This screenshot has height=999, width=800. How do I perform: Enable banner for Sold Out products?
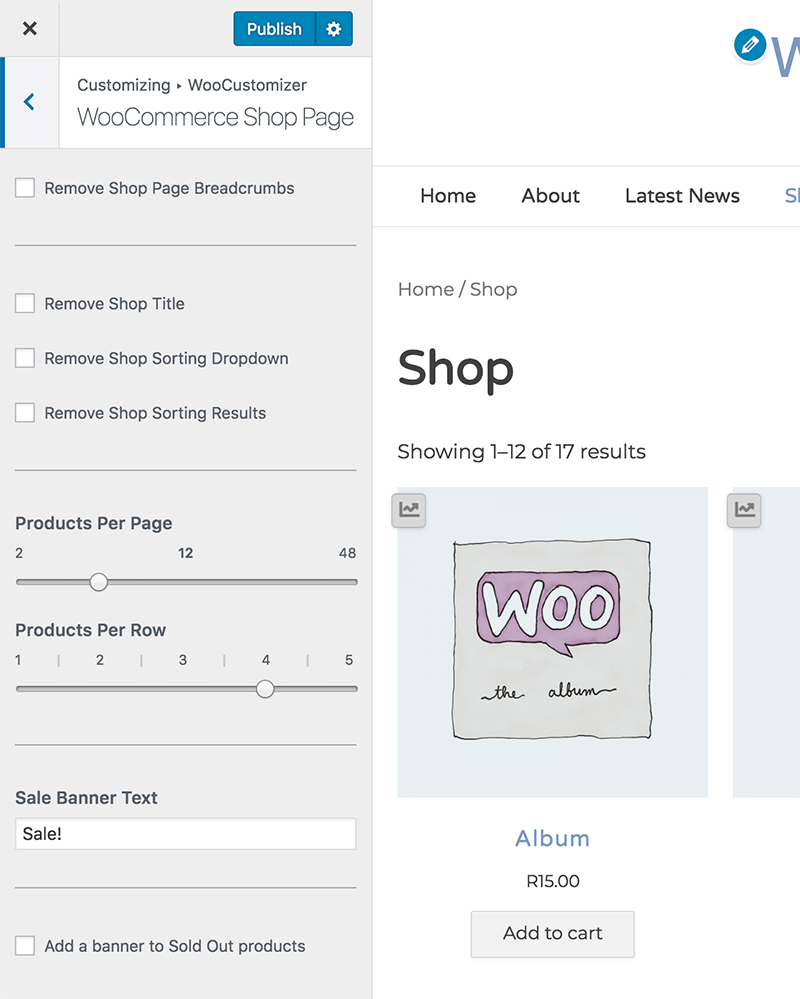point(25,946)
